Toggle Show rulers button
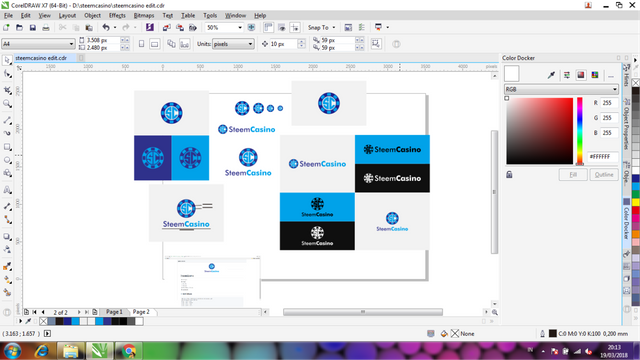Viewport: 640px width, 360px height. (x=268, y=27)
